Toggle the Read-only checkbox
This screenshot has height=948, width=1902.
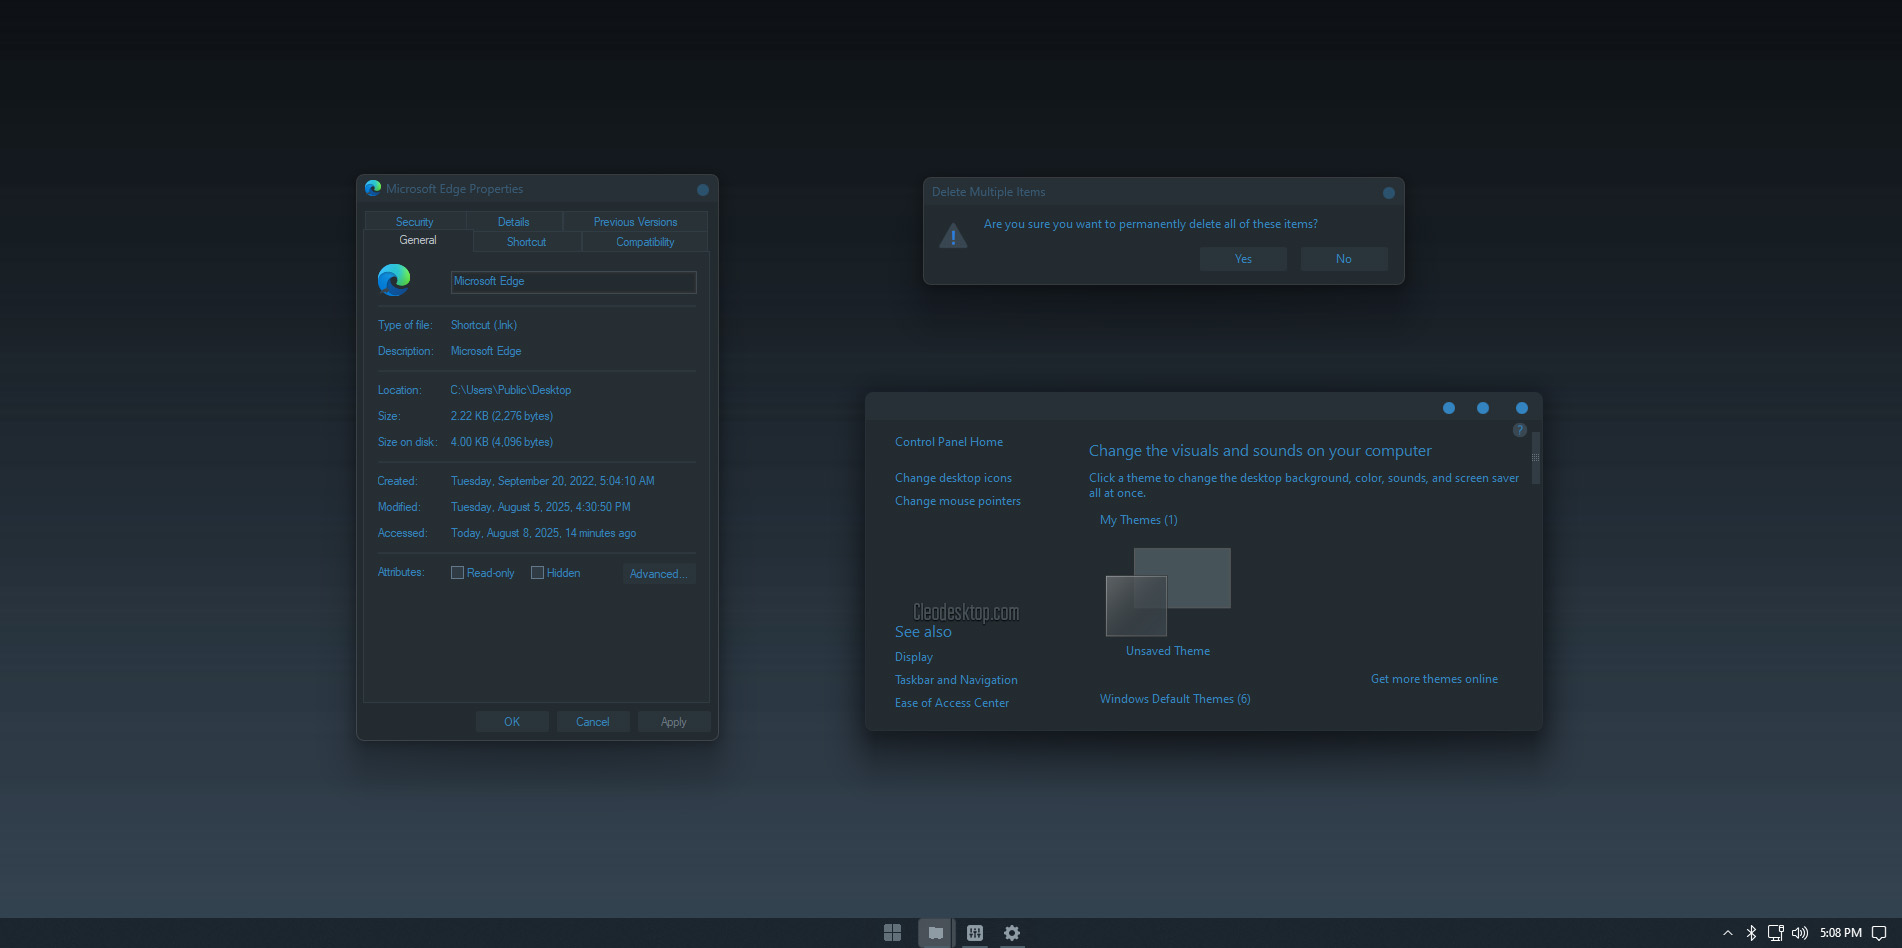pyautogui.click(x=457, y=573)
